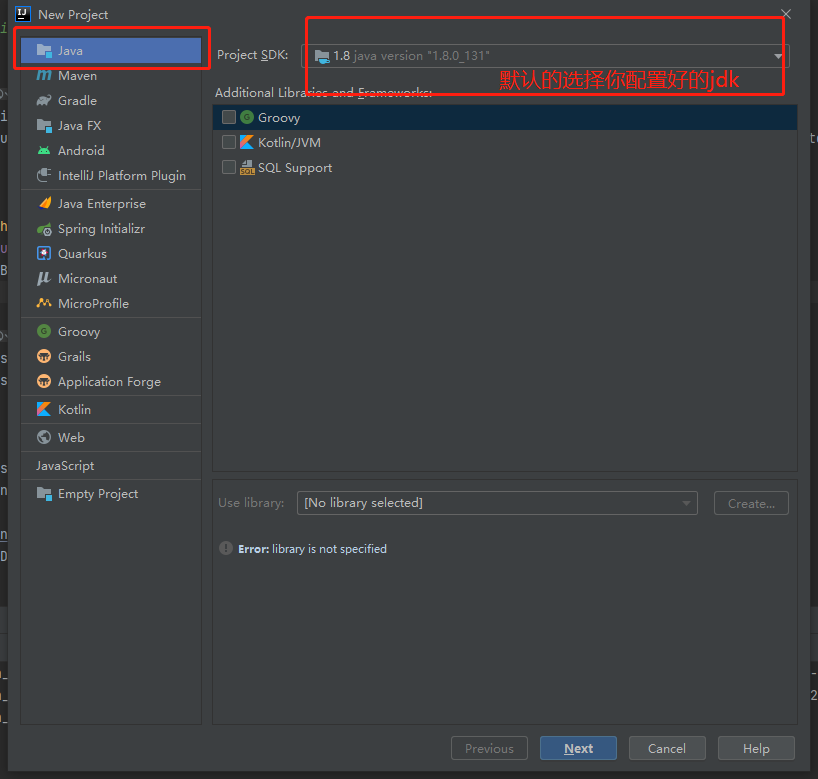
Task: Select the Spring Initializr leaf icon
Action: coord(44,229)
